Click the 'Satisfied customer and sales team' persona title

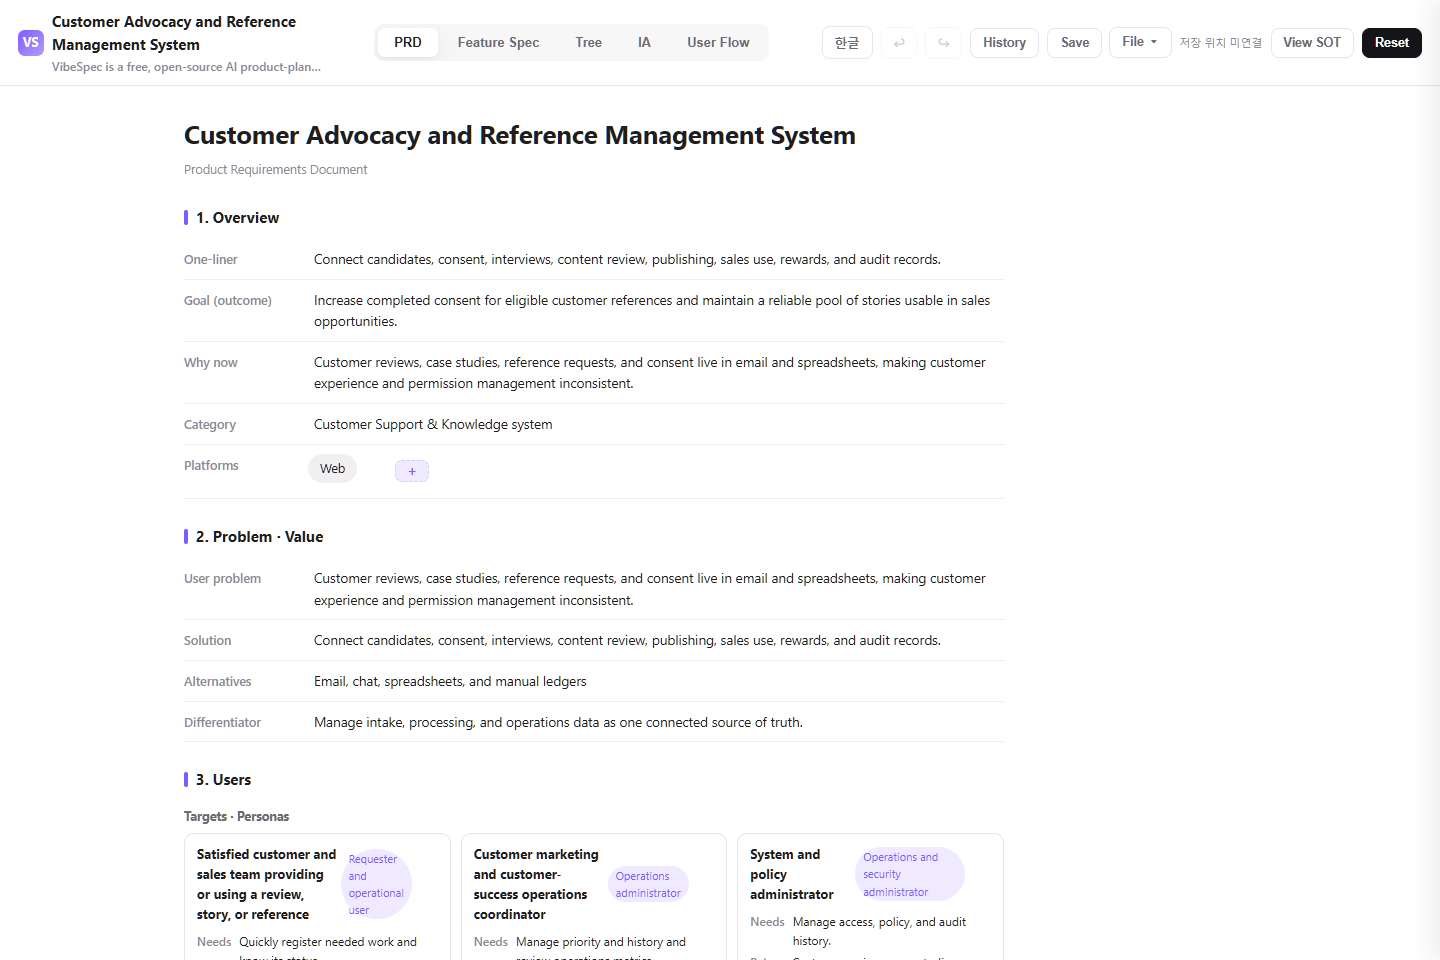266,885
